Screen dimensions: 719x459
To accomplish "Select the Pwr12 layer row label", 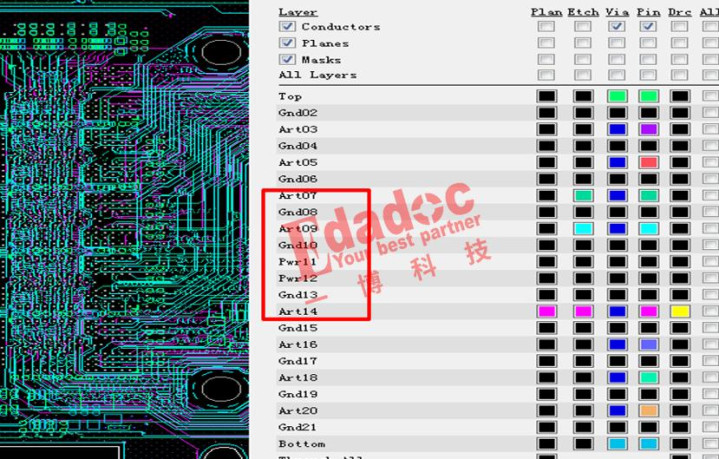I will (x=298, y=278).
